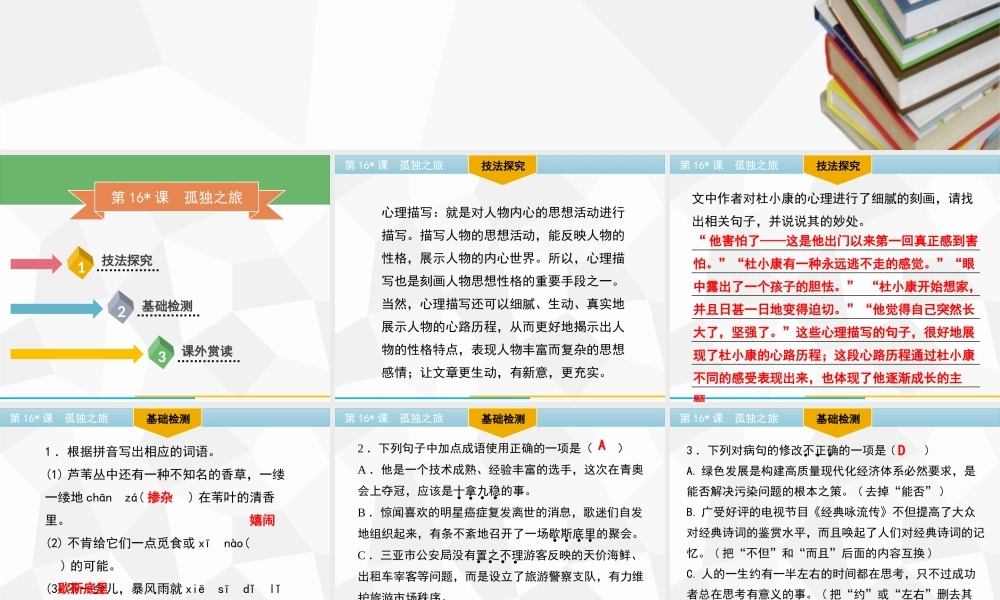Click option C. 人的一生约有一半左右的时间

[x=831, y=583]
